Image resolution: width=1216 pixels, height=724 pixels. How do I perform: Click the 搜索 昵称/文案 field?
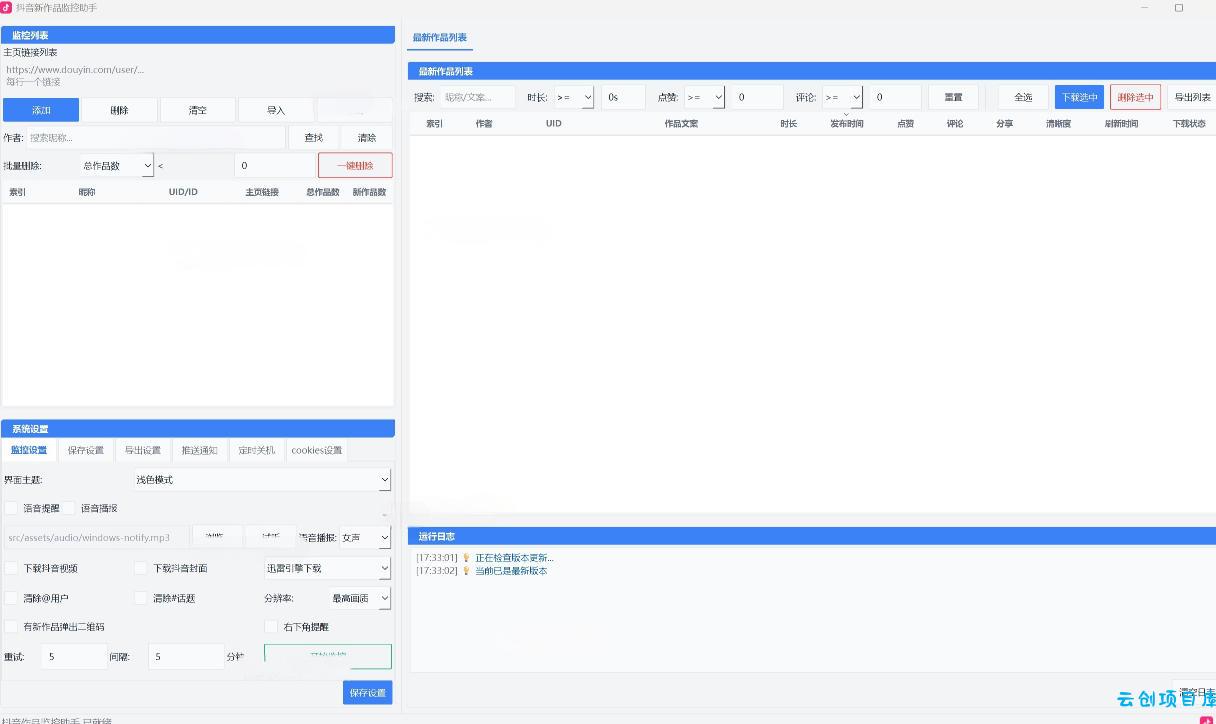pyautogui.click(x=478, y=97)
